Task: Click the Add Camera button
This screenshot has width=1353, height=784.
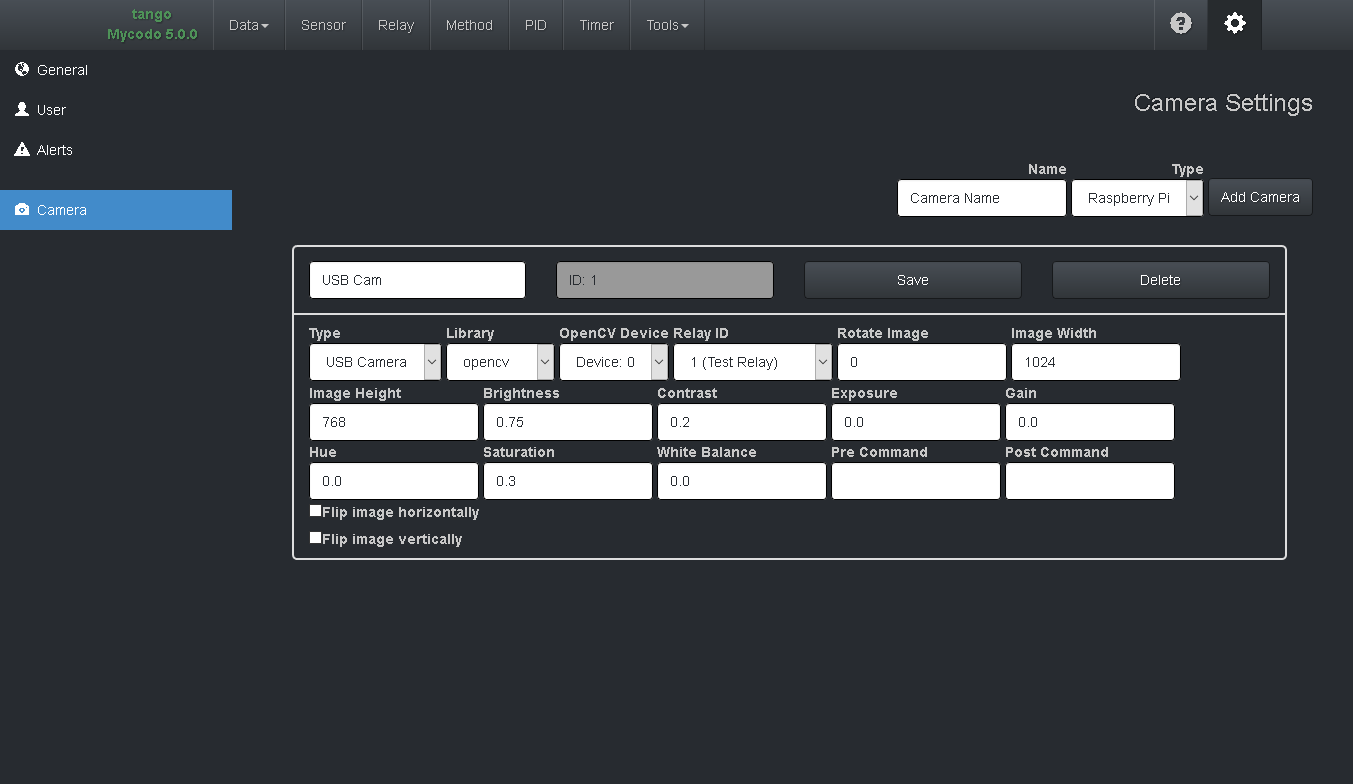Action: pyautogui.click(x=1260, y=197)
